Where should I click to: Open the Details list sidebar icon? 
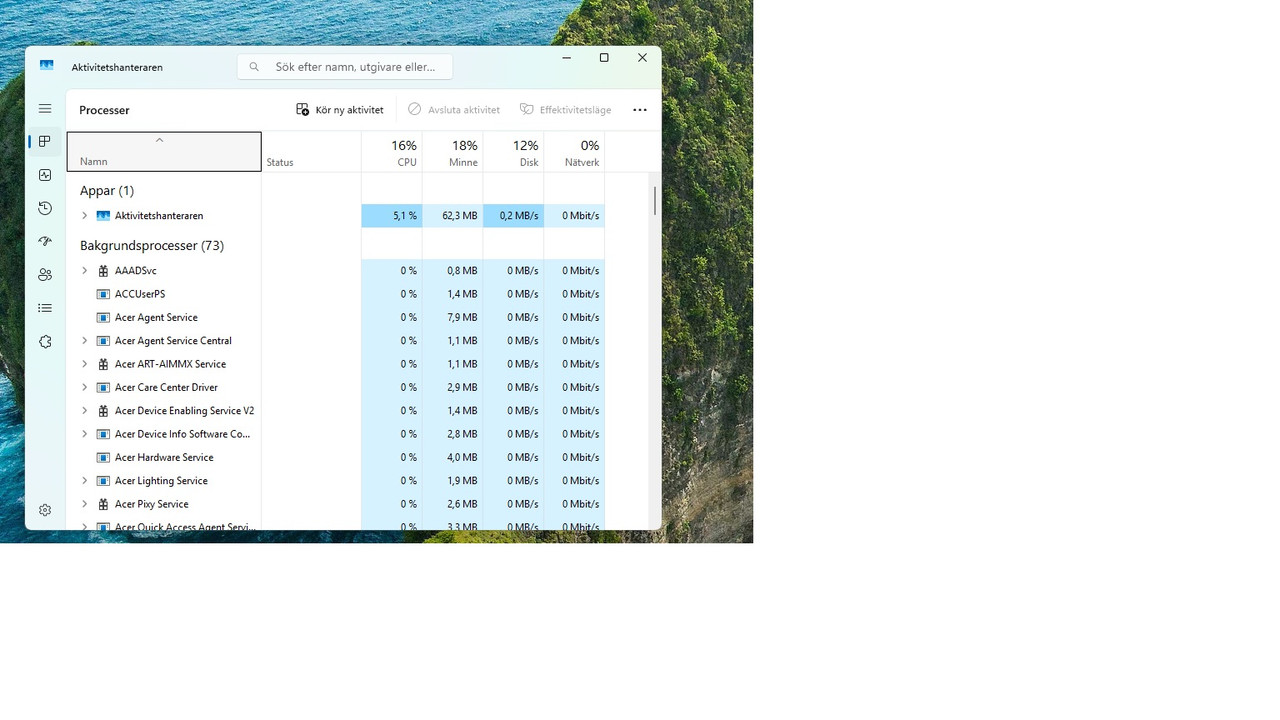pos(45,308)
